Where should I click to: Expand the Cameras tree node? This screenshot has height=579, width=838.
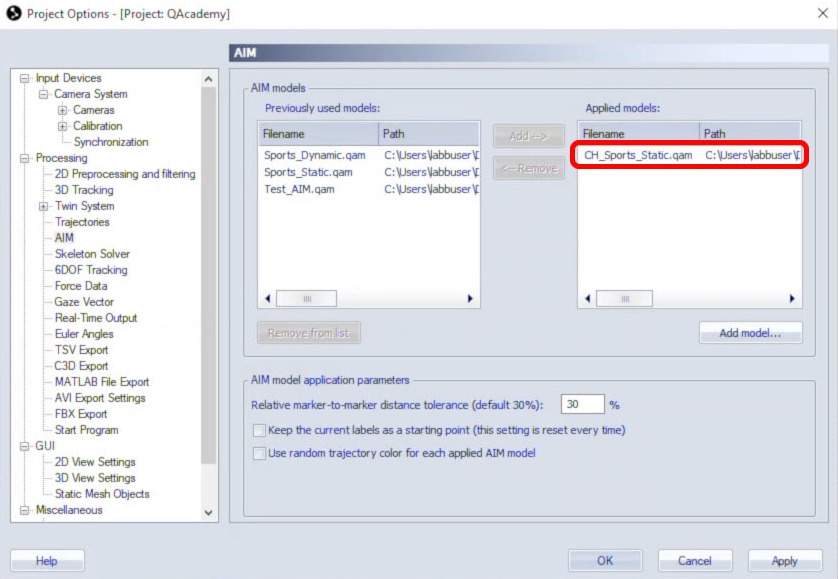(x=62, y=110)
